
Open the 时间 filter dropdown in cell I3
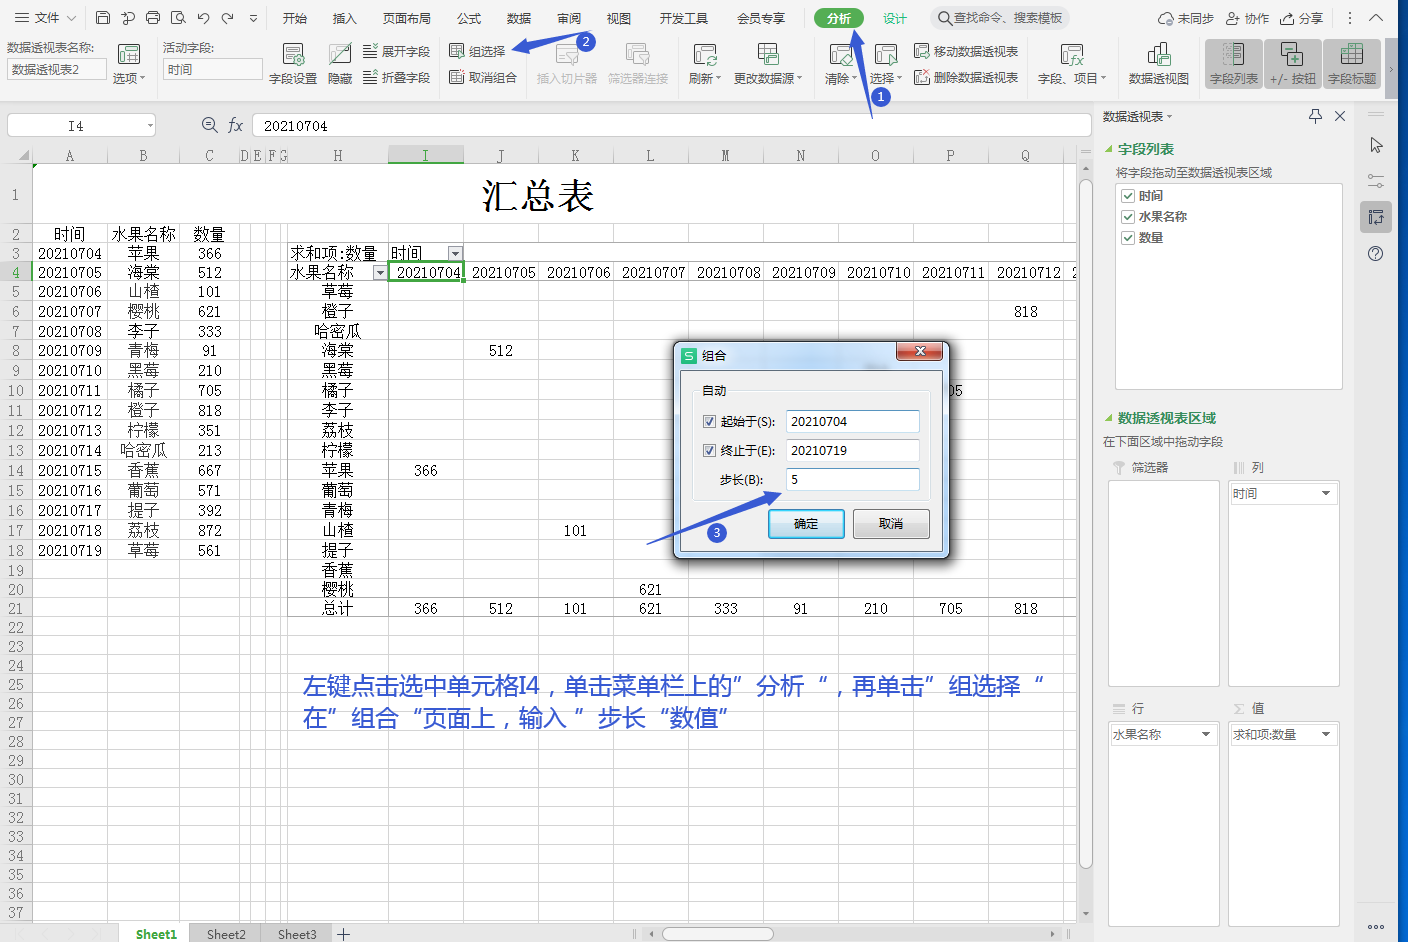[455, 253]
